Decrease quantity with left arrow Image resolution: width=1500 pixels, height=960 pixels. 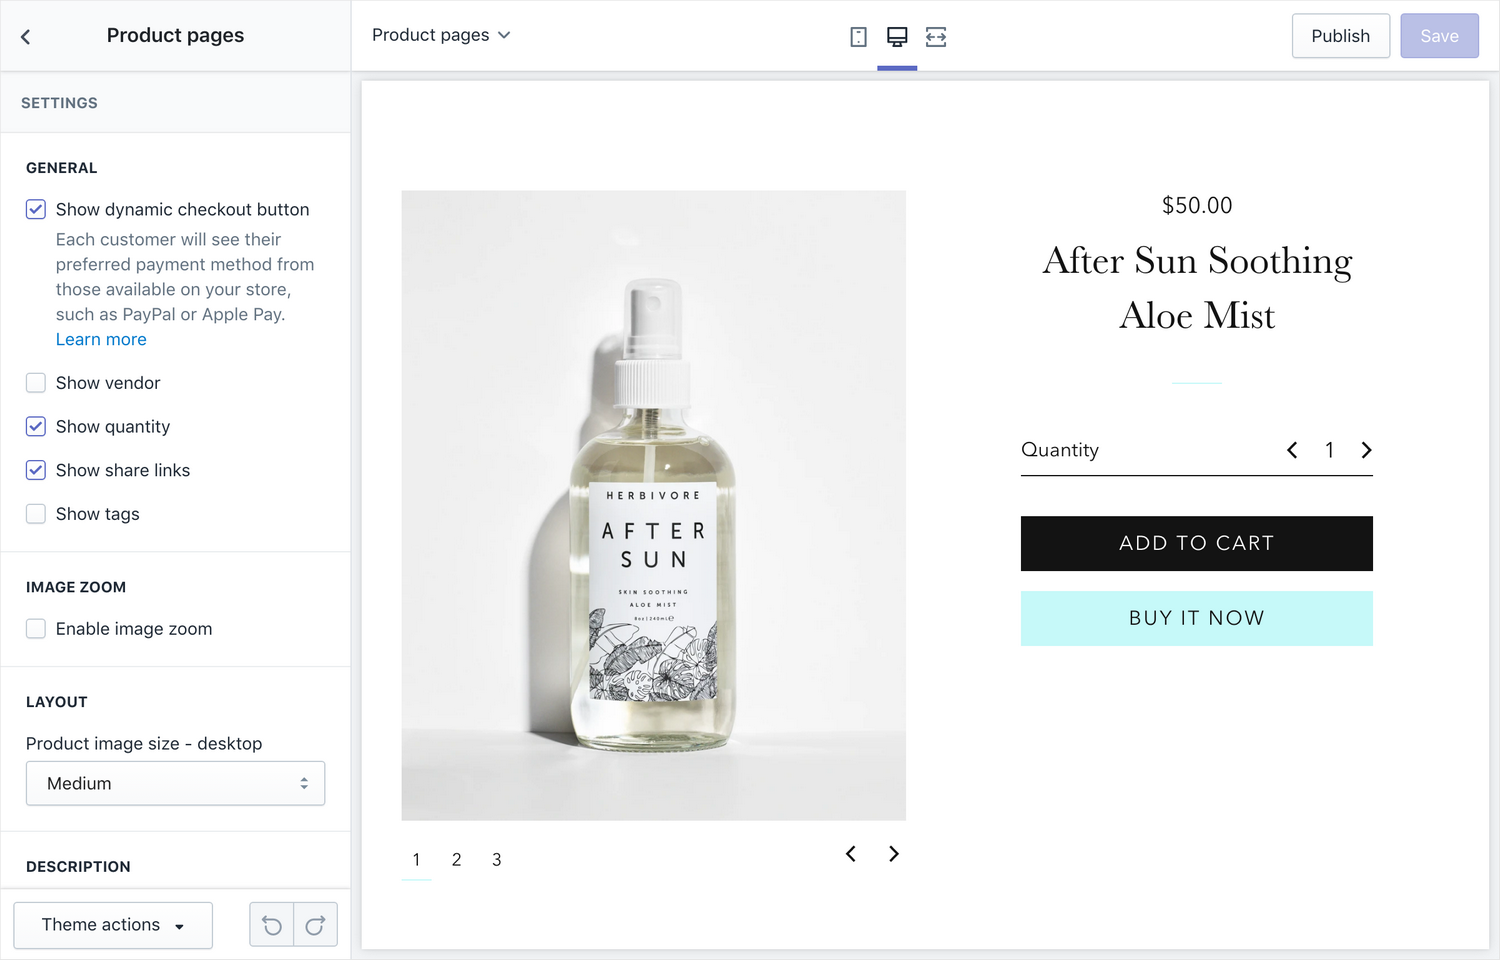(x=1292, y=450)
